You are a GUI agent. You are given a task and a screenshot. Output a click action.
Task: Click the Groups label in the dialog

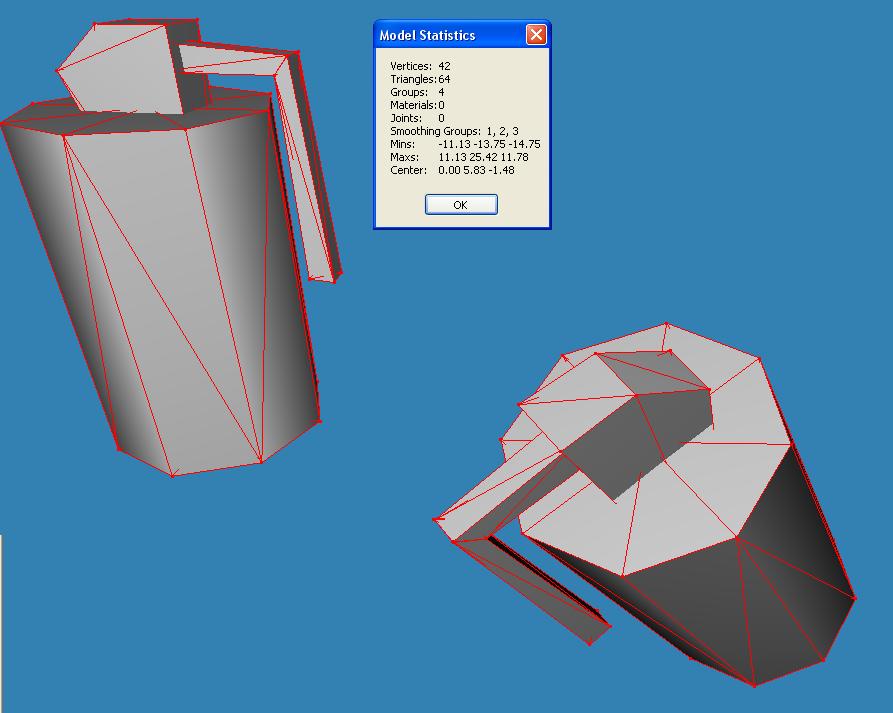click(408, 92)
